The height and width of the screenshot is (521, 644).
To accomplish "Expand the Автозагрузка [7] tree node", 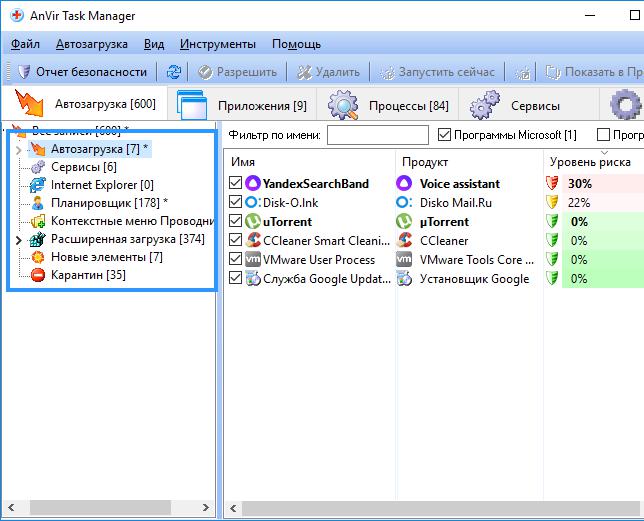I will [18, 149].
